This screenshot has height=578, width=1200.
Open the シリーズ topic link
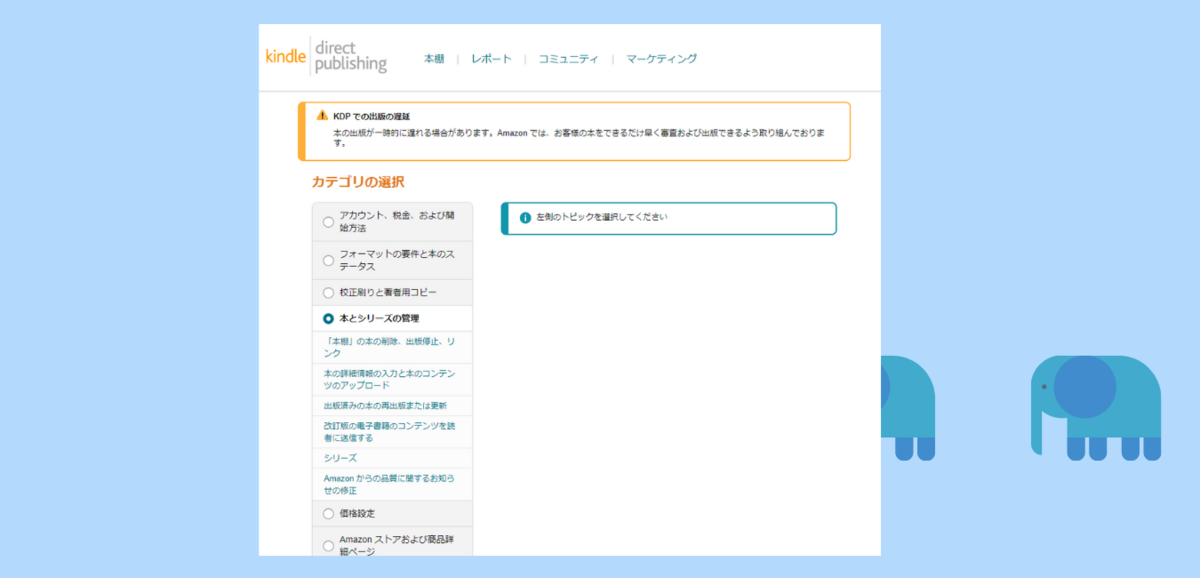click(x=340, y=458)
